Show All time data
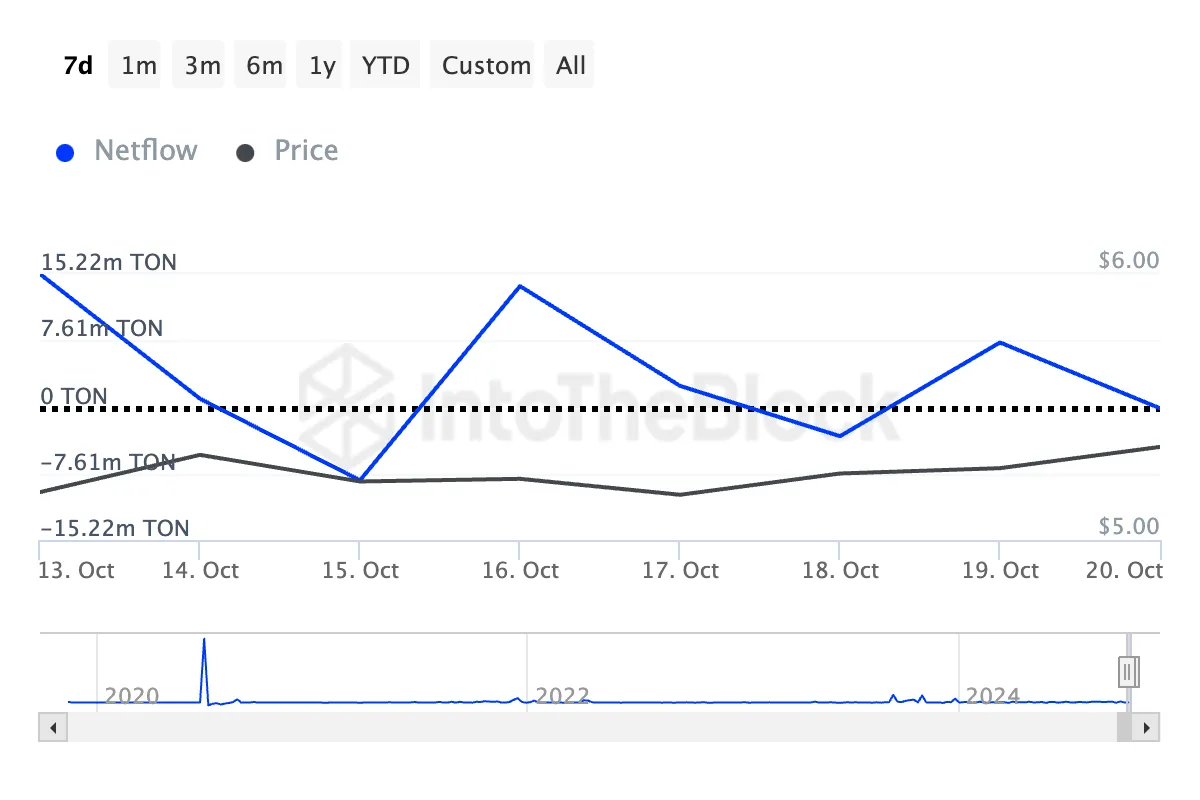 (571, 66)
